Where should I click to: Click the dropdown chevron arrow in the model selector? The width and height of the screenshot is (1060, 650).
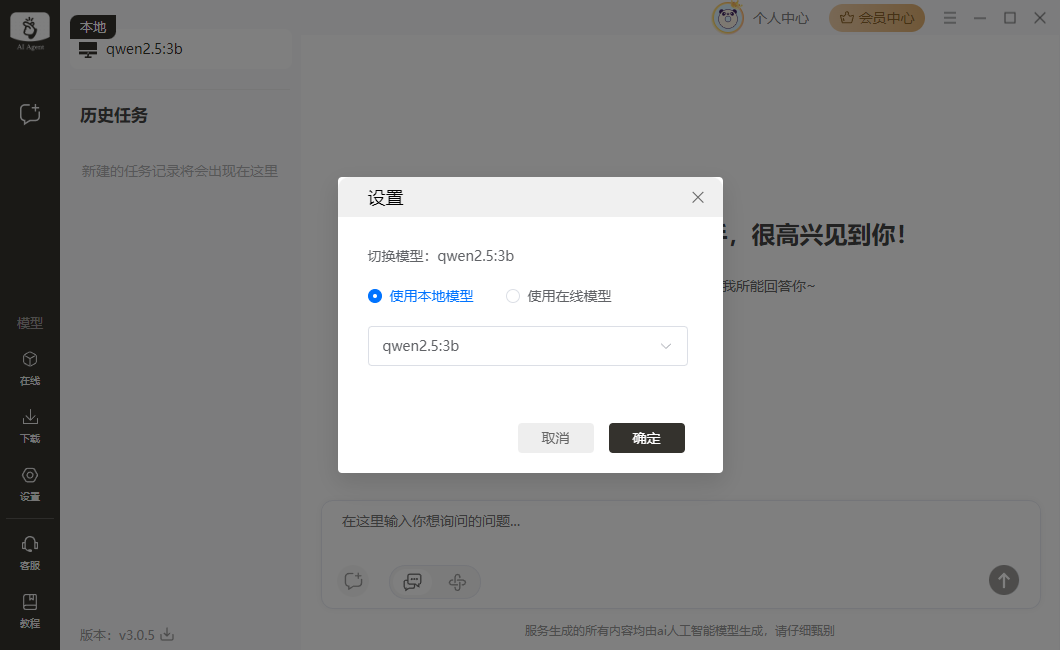point(666,346)
